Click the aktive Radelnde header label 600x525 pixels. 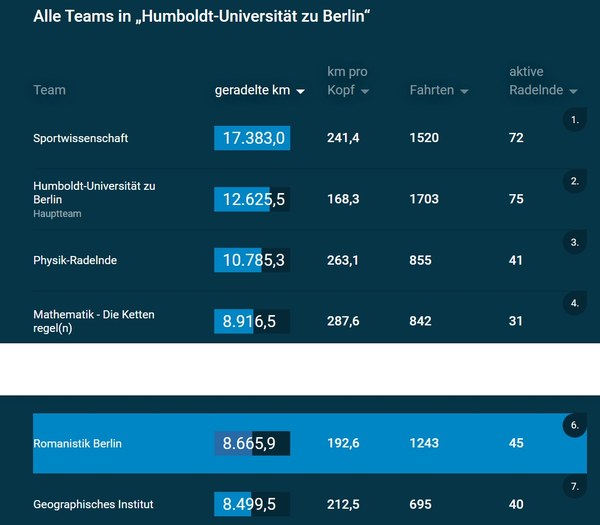point(536,81)
